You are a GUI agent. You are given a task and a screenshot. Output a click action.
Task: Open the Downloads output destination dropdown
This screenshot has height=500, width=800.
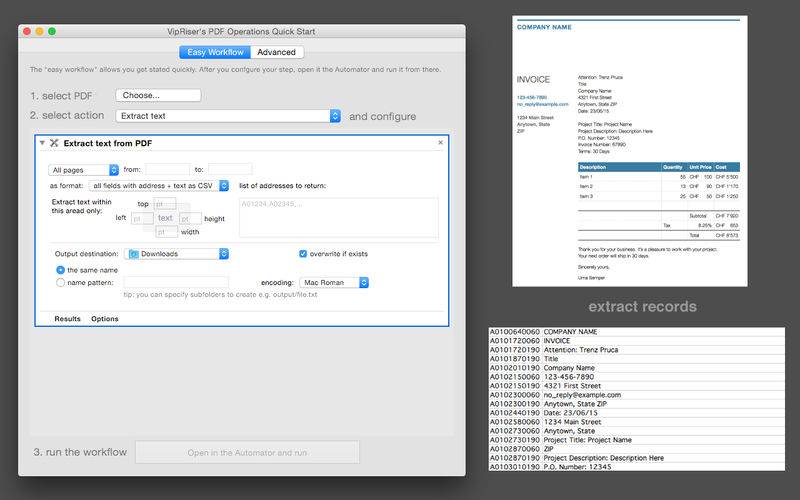point(177,254)
